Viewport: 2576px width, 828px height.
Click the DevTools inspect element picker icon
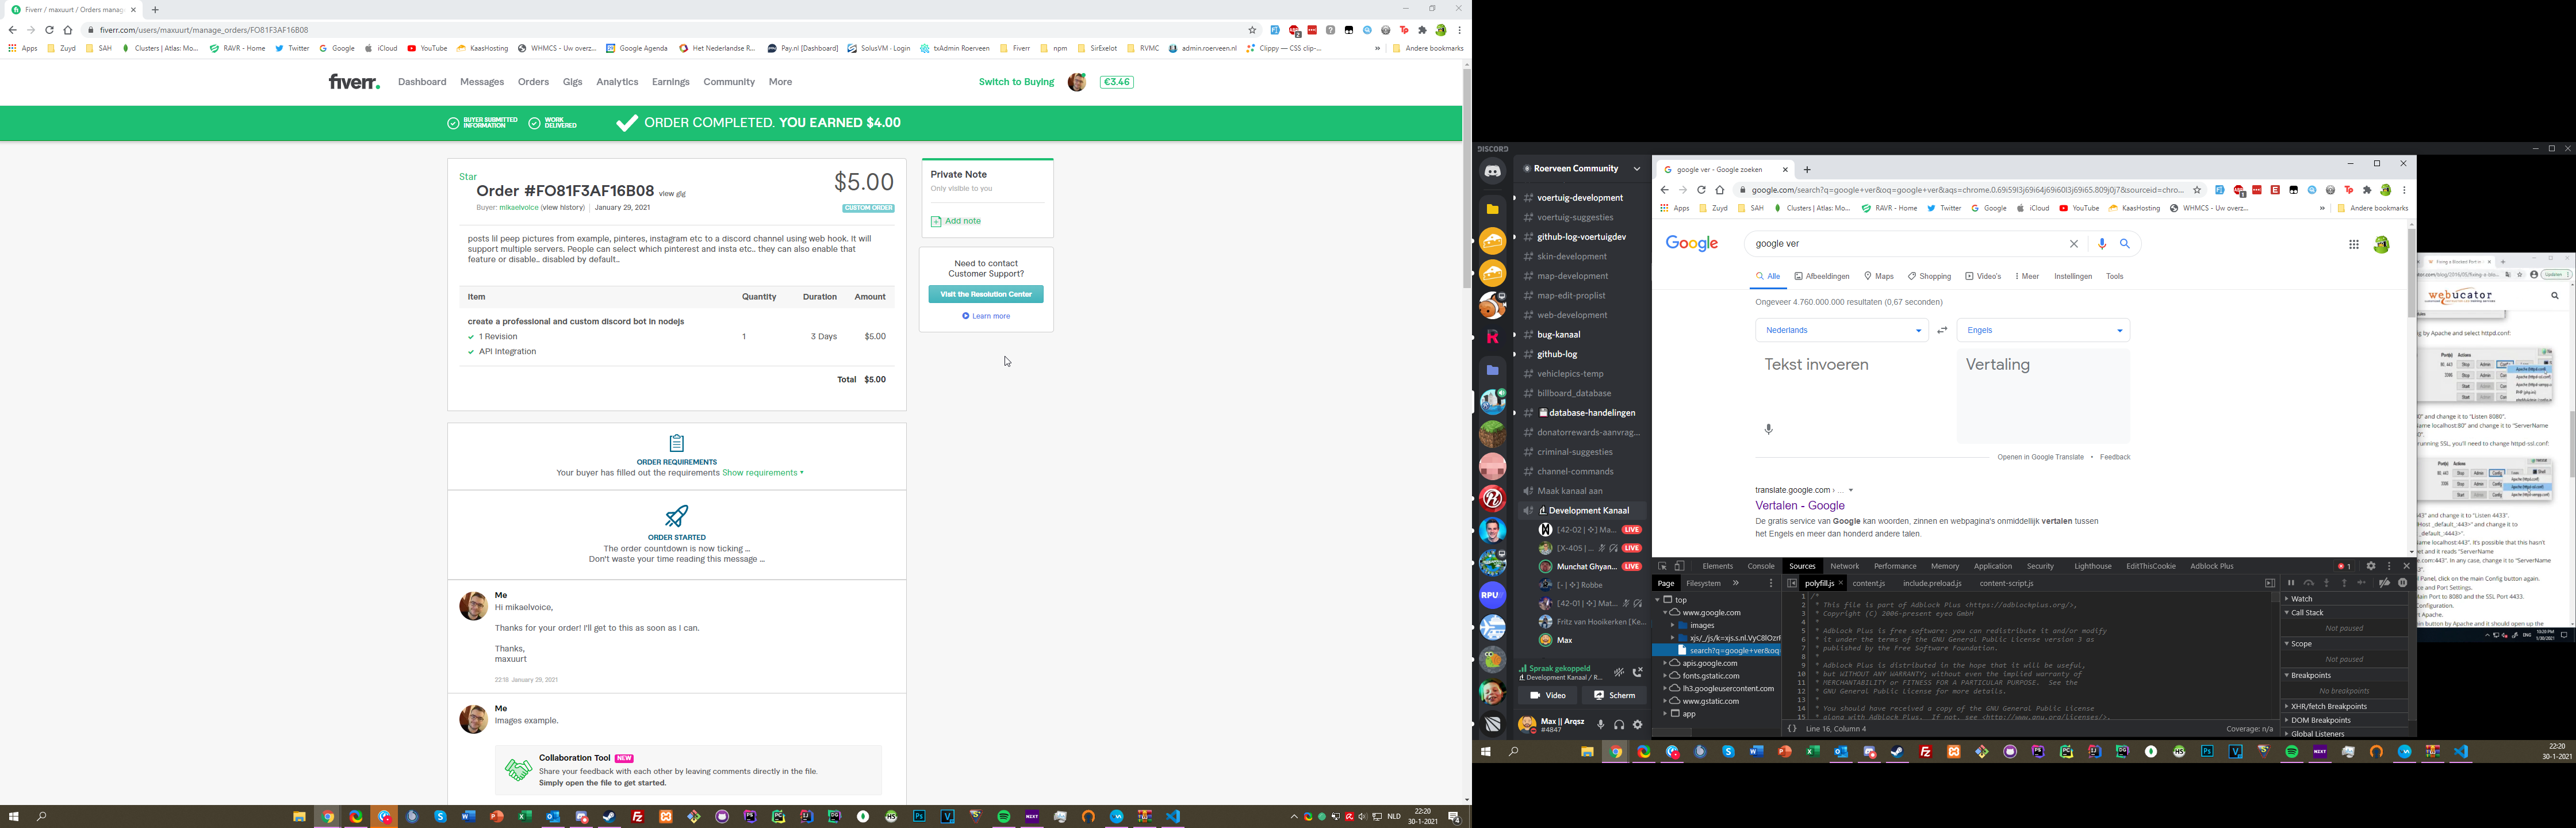tap(1663, 566)
